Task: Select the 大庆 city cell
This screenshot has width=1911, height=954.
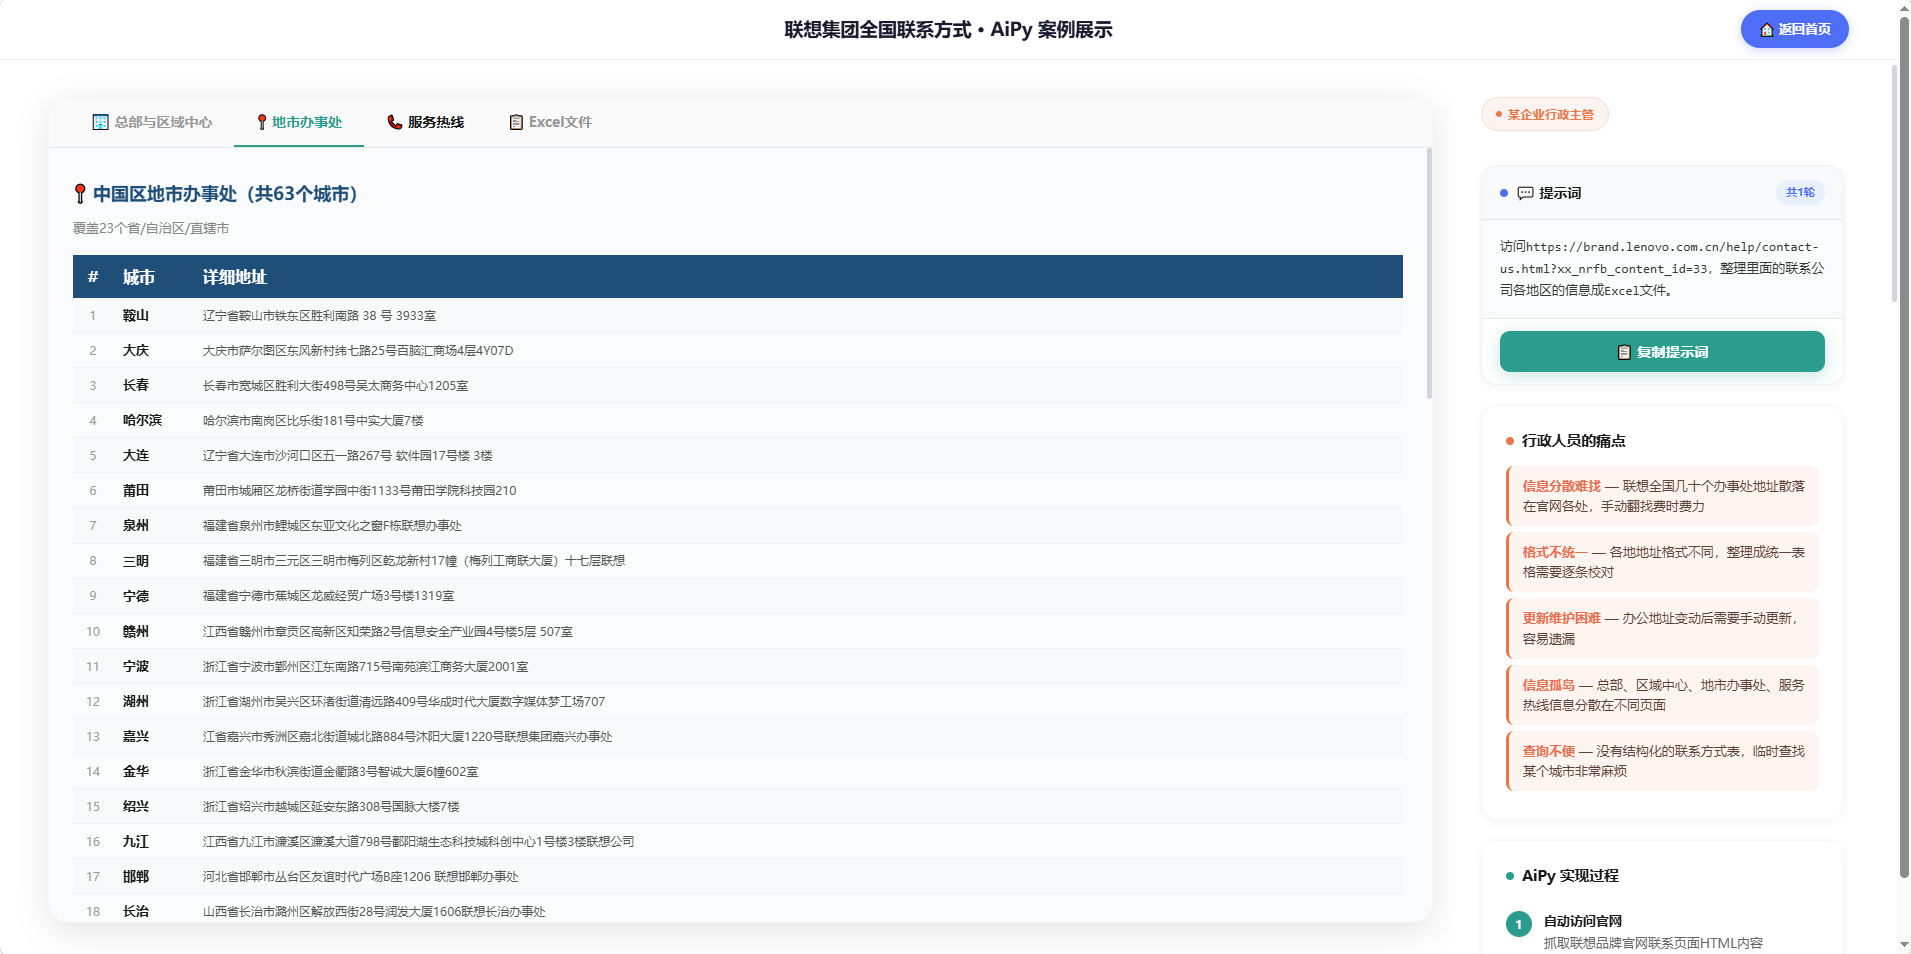Action: coord(136,350)
